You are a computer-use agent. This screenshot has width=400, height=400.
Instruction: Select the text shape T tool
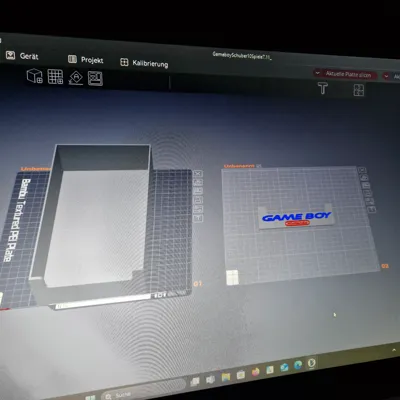coord(323,88)
